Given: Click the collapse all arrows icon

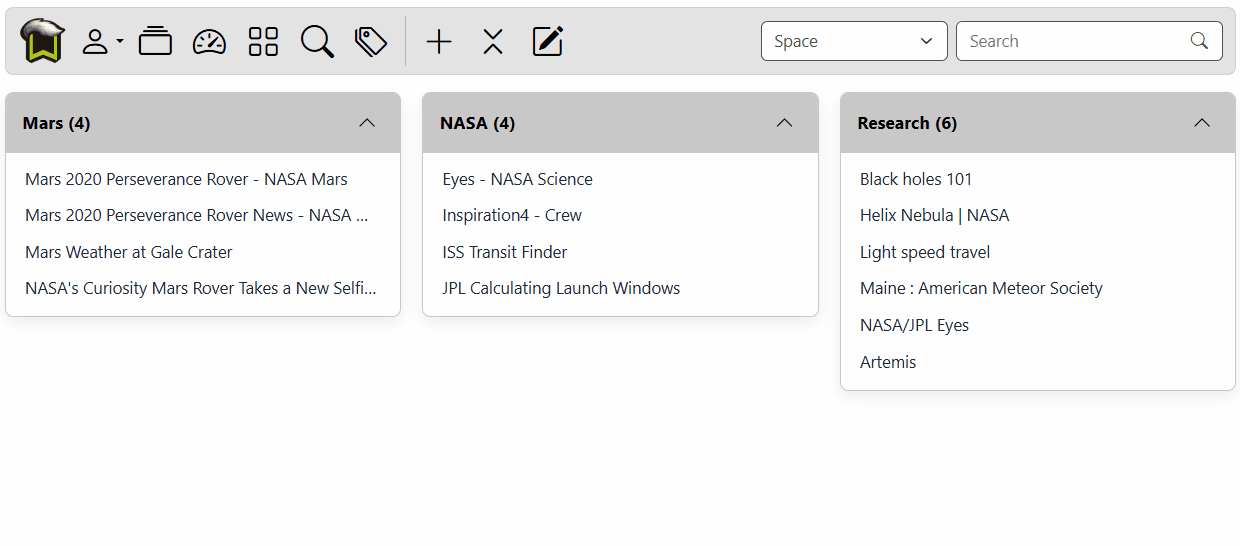Looking at the screenshot, I should coord(493,41).
